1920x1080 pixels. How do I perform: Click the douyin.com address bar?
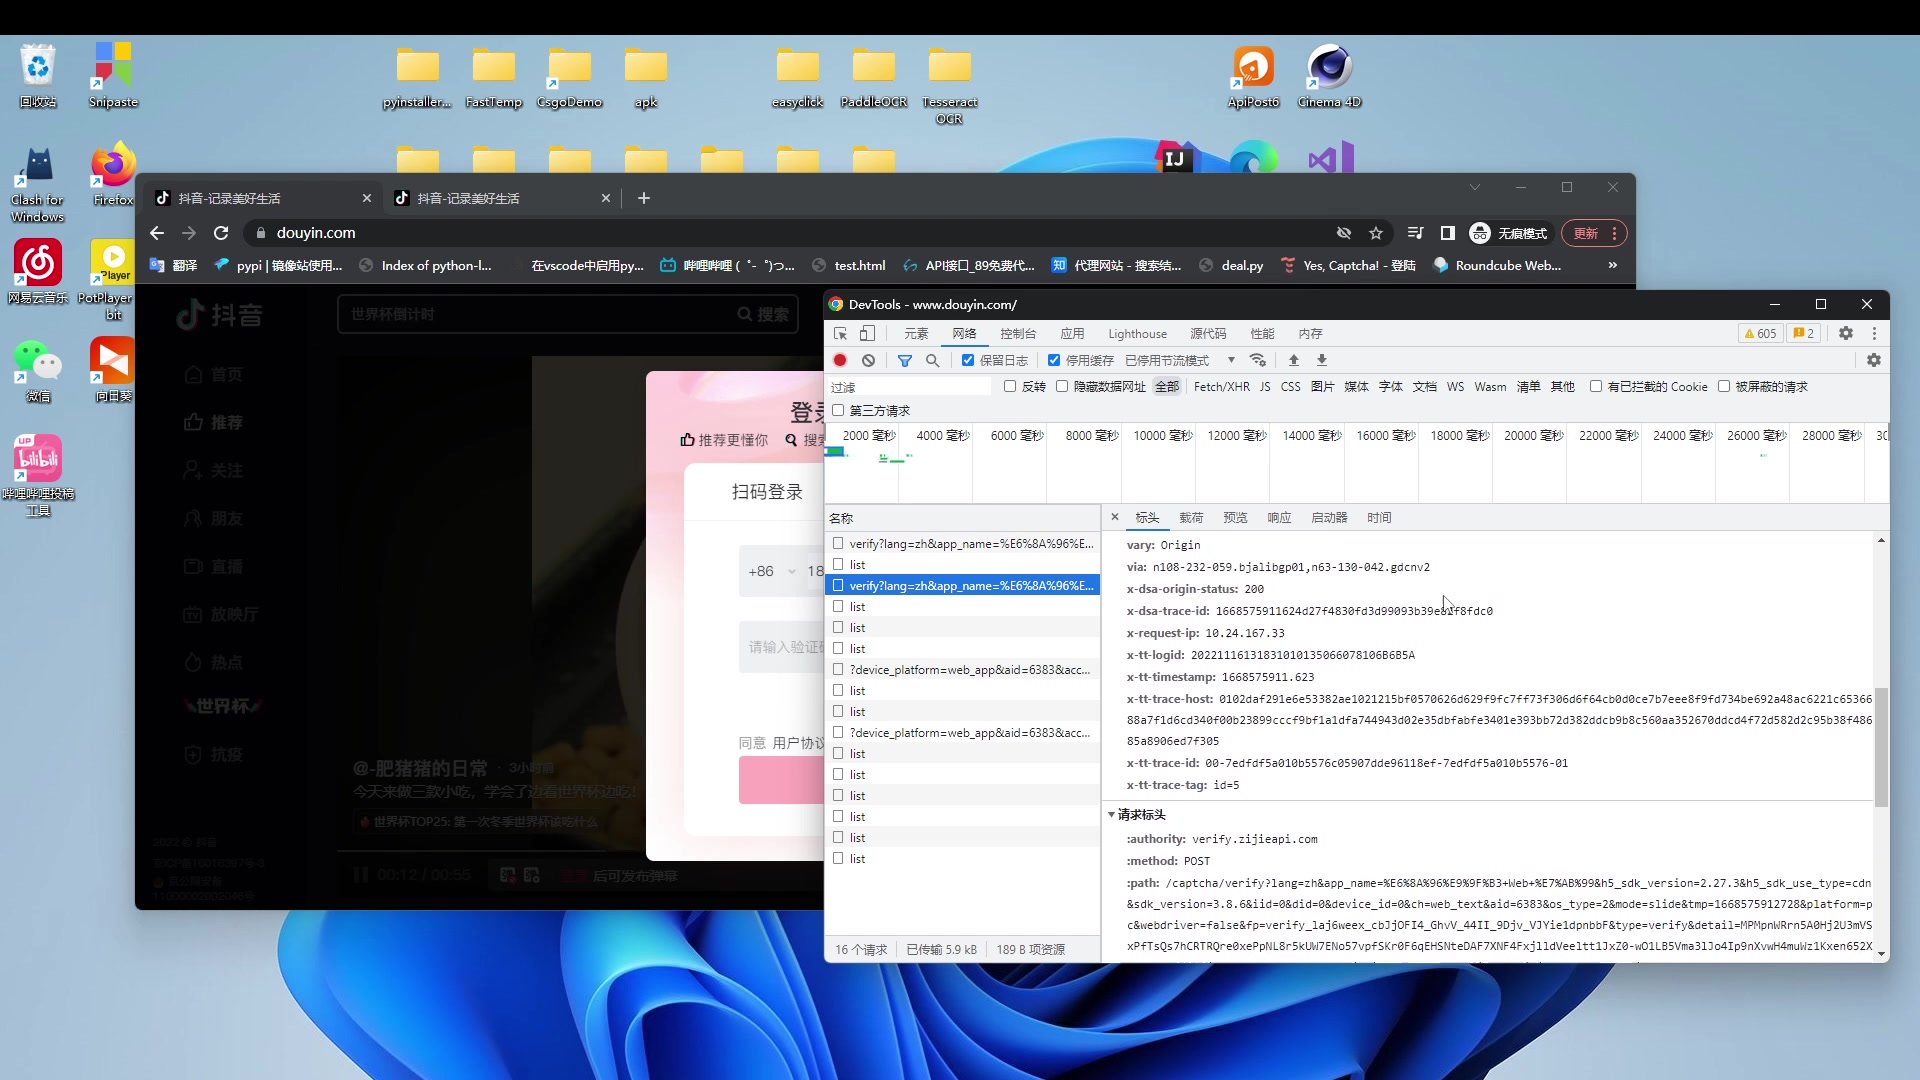[790, 233]
